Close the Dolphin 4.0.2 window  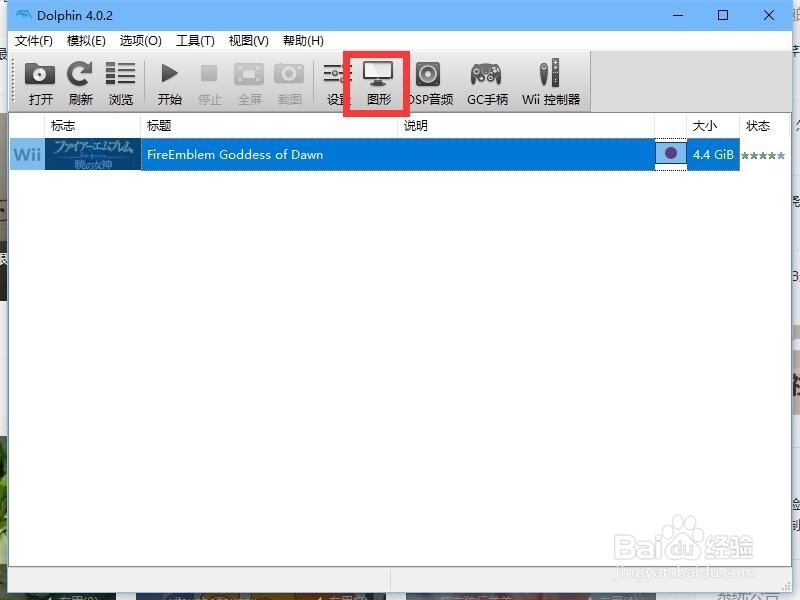(768, 15)
